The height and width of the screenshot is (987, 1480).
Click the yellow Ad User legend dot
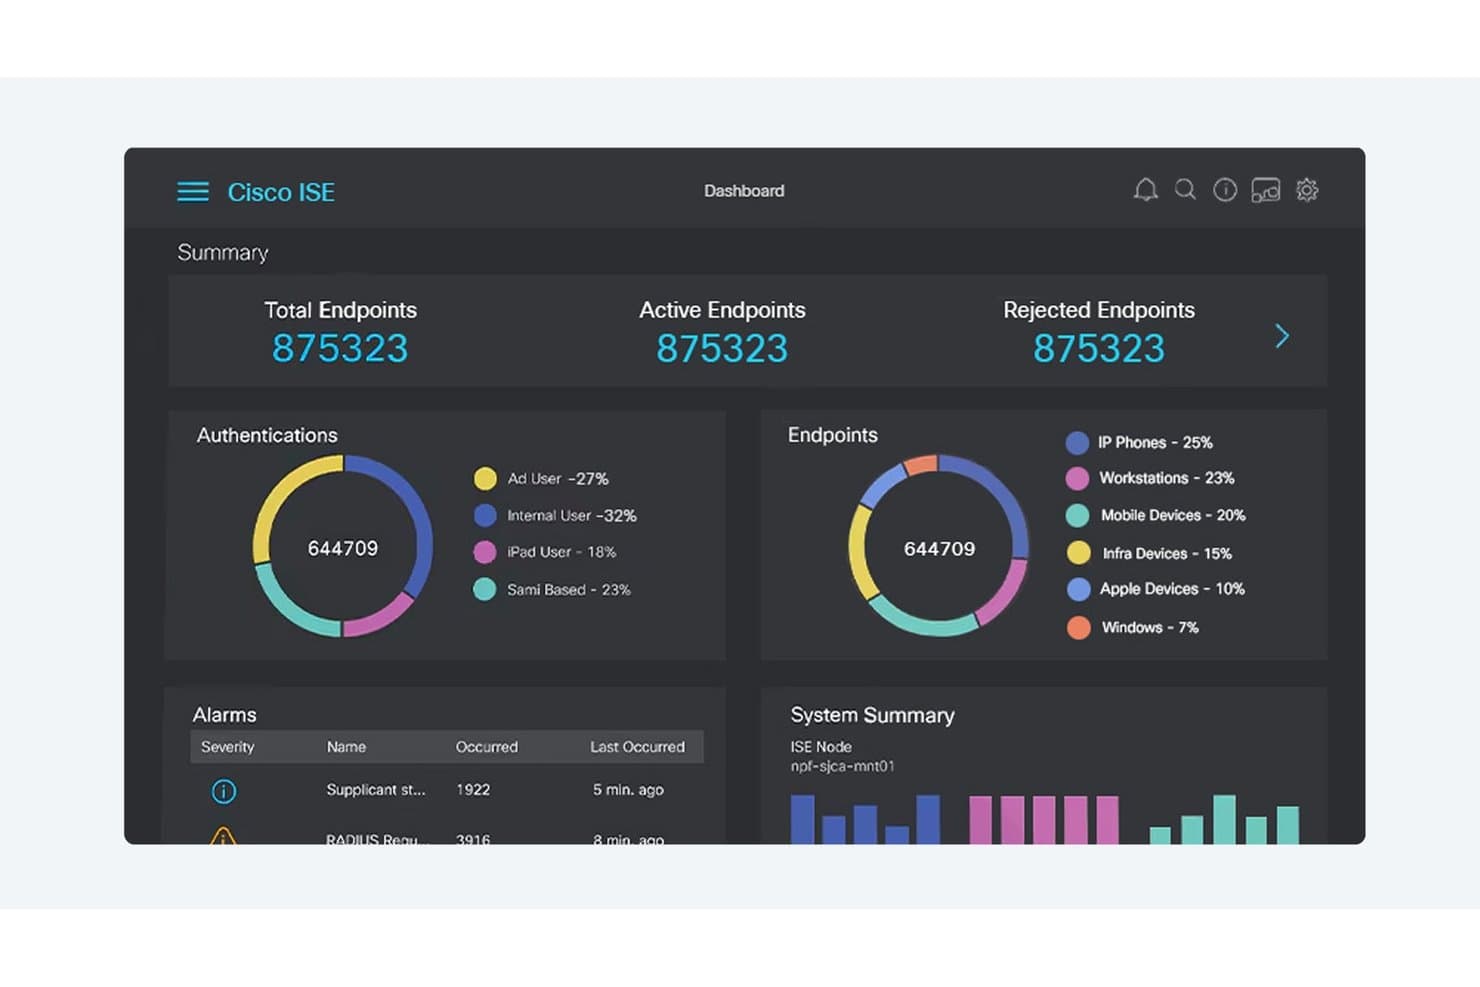pos(485,478)
